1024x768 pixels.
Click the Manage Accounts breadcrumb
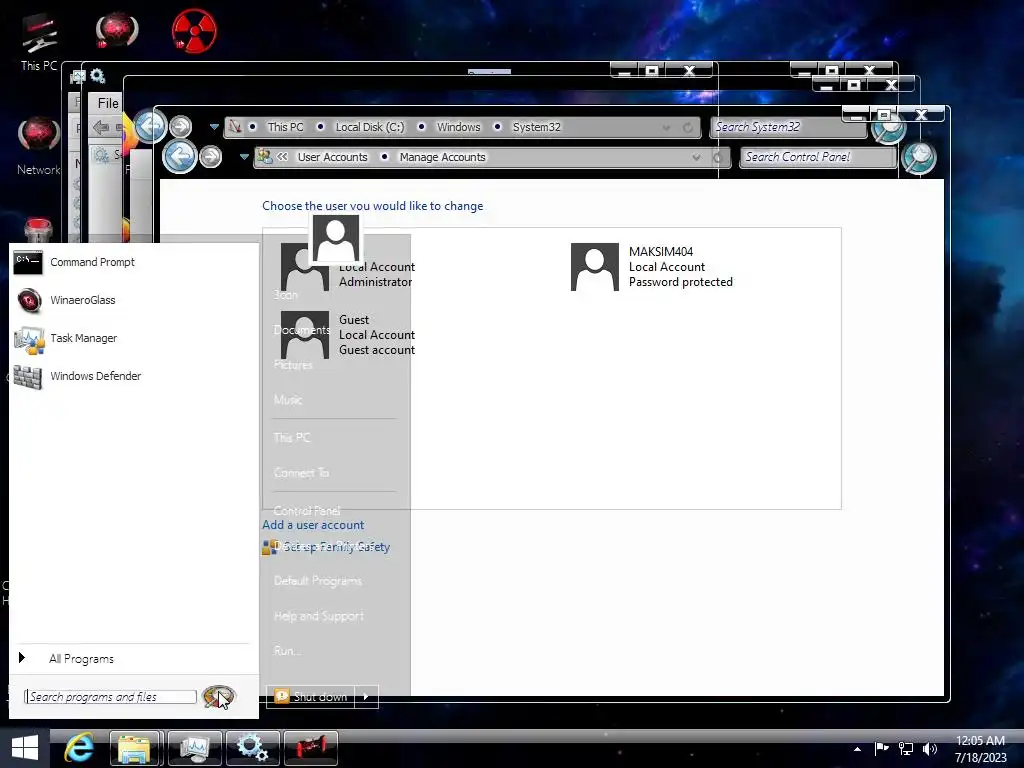442,157
